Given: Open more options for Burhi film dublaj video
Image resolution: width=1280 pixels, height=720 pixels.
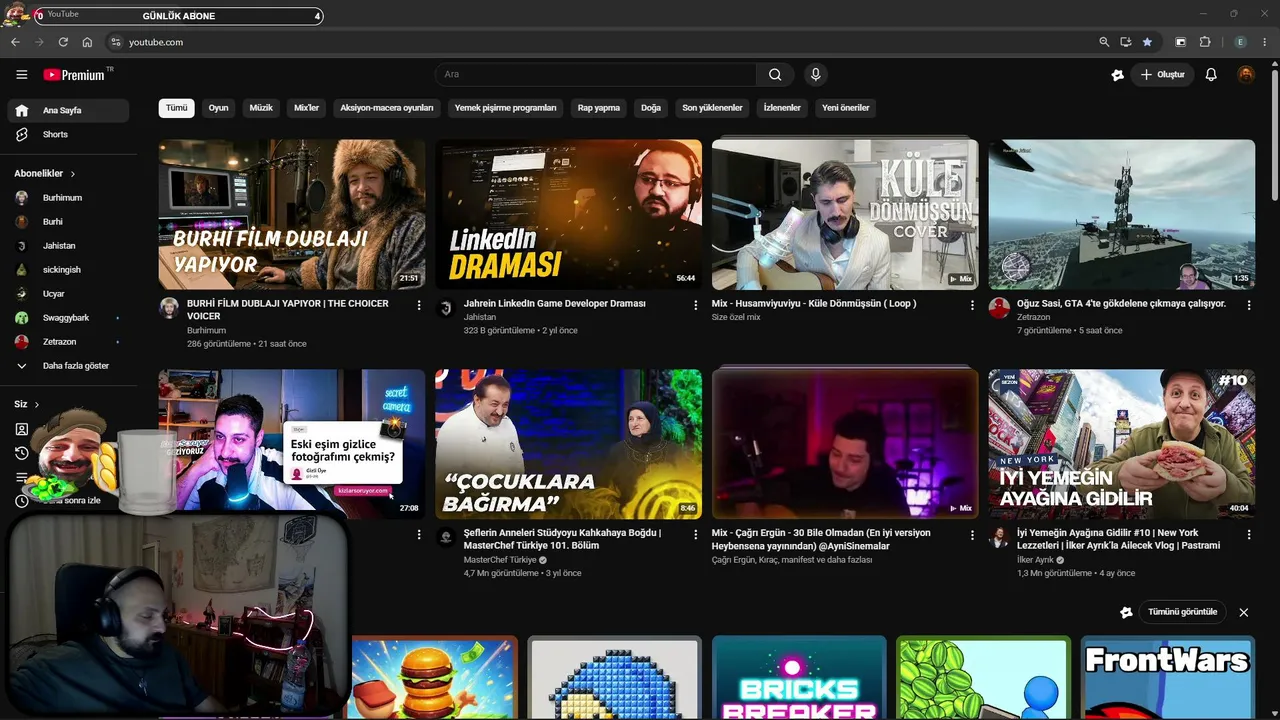Looking at the screenshot, I should 419,305.
